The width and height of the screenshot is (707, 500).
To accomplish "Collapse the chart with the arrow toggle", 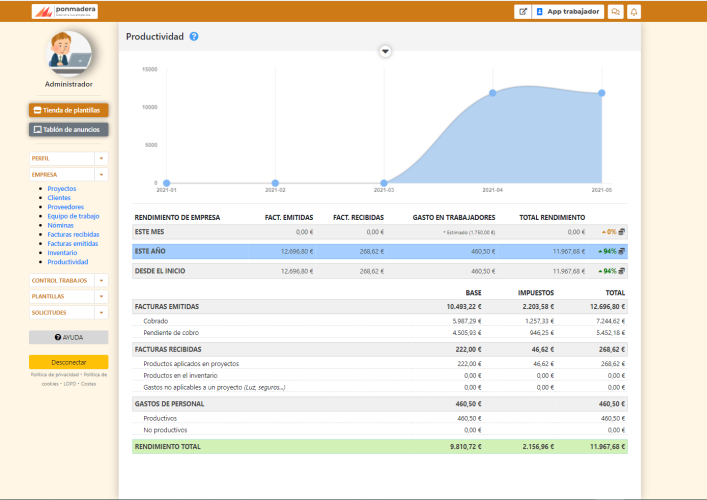I will pos(385,51).
